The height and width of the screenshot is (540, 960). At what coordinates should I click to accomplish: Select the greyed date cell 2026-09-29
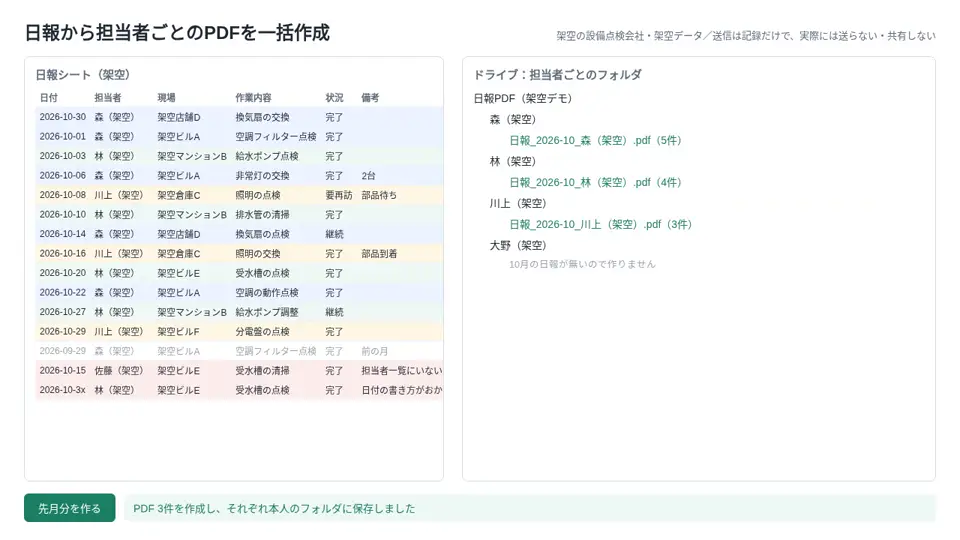[x=62, y=351]
